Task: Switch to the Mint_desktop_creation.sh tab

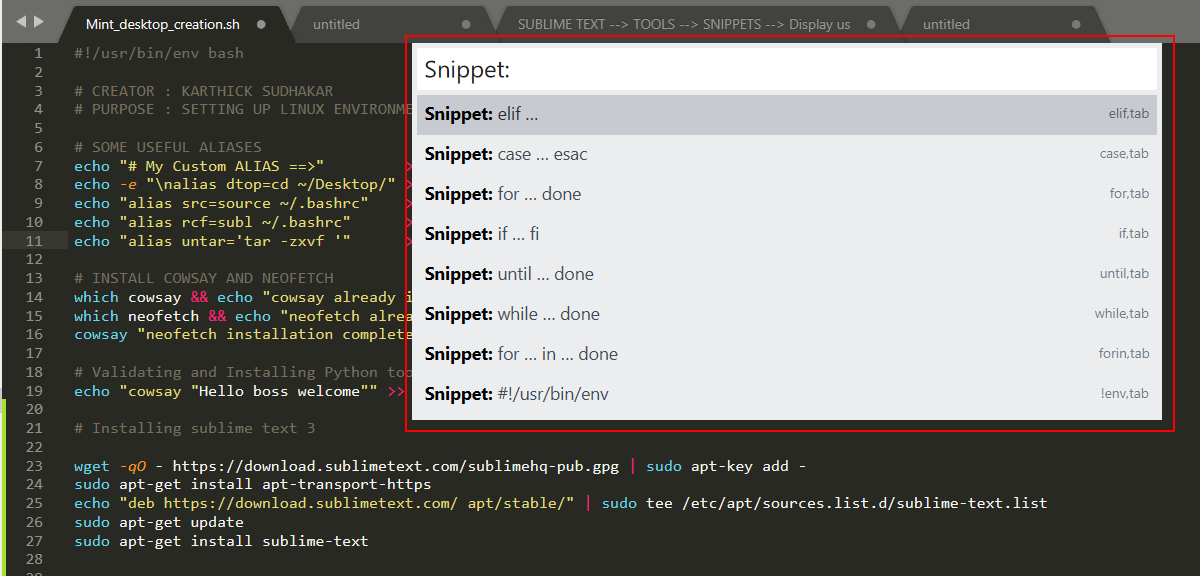Action: point(162,24)
